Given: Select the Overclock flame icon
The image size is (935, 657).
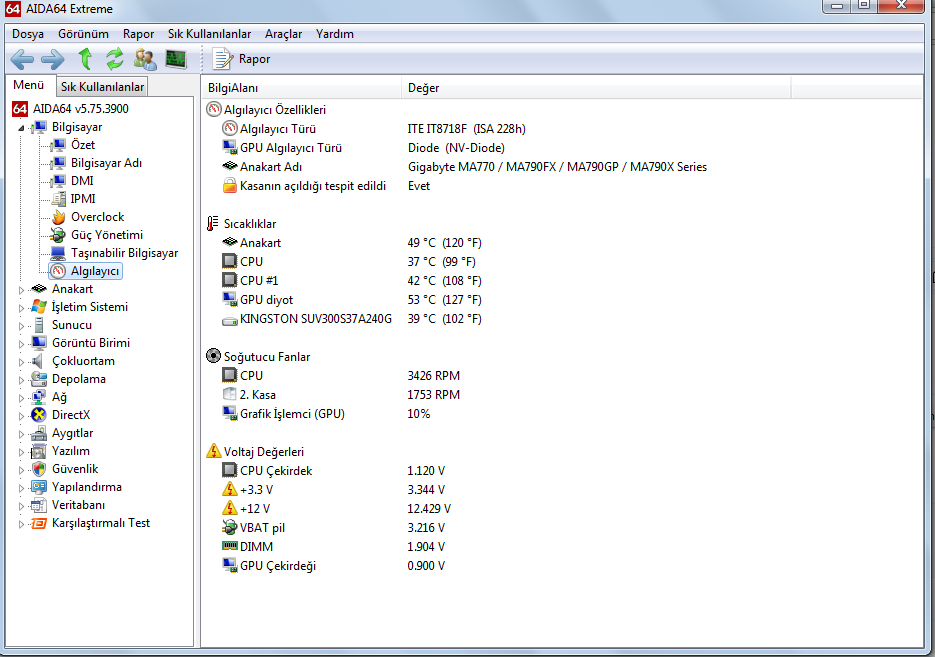Looking at the screenshot, I should [58, 217].
